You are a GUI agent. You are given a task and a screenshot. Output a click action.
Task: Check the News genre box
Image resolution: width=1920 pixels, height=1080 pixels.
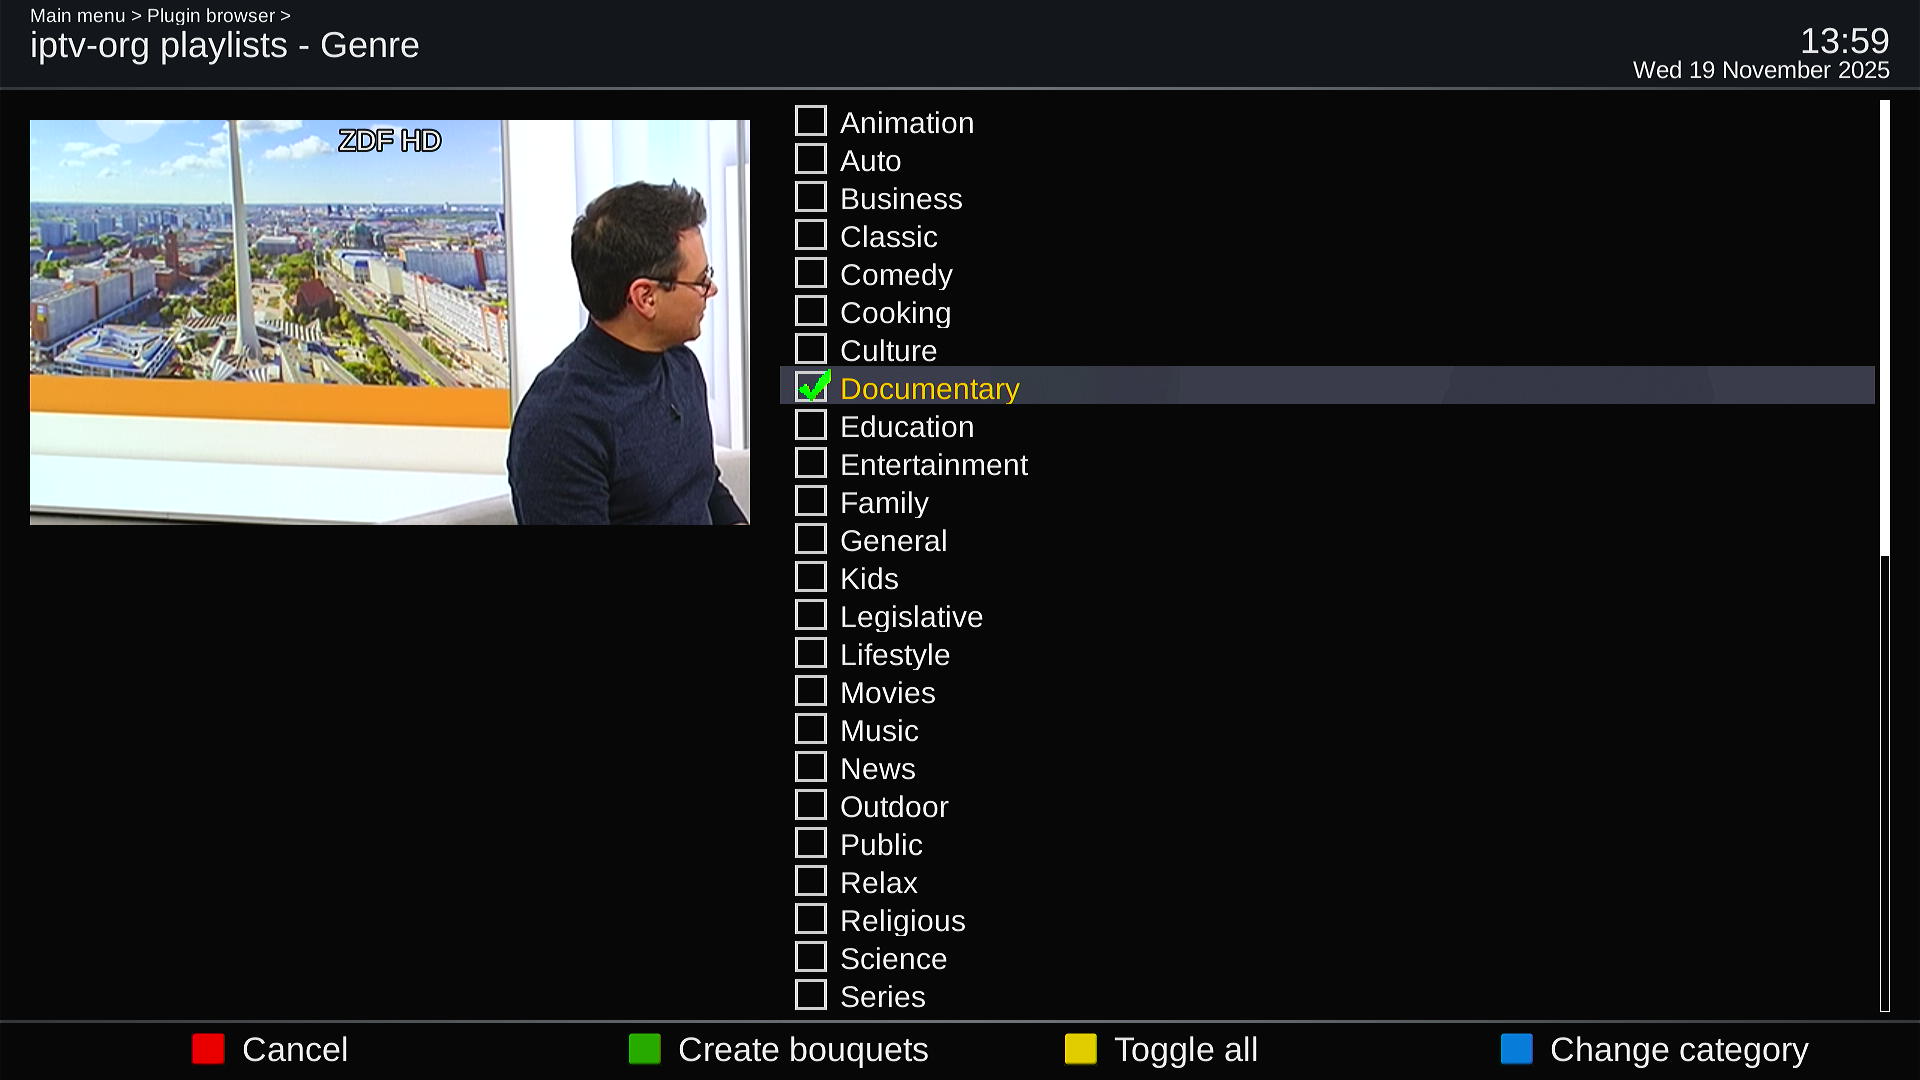coord(811,767)
